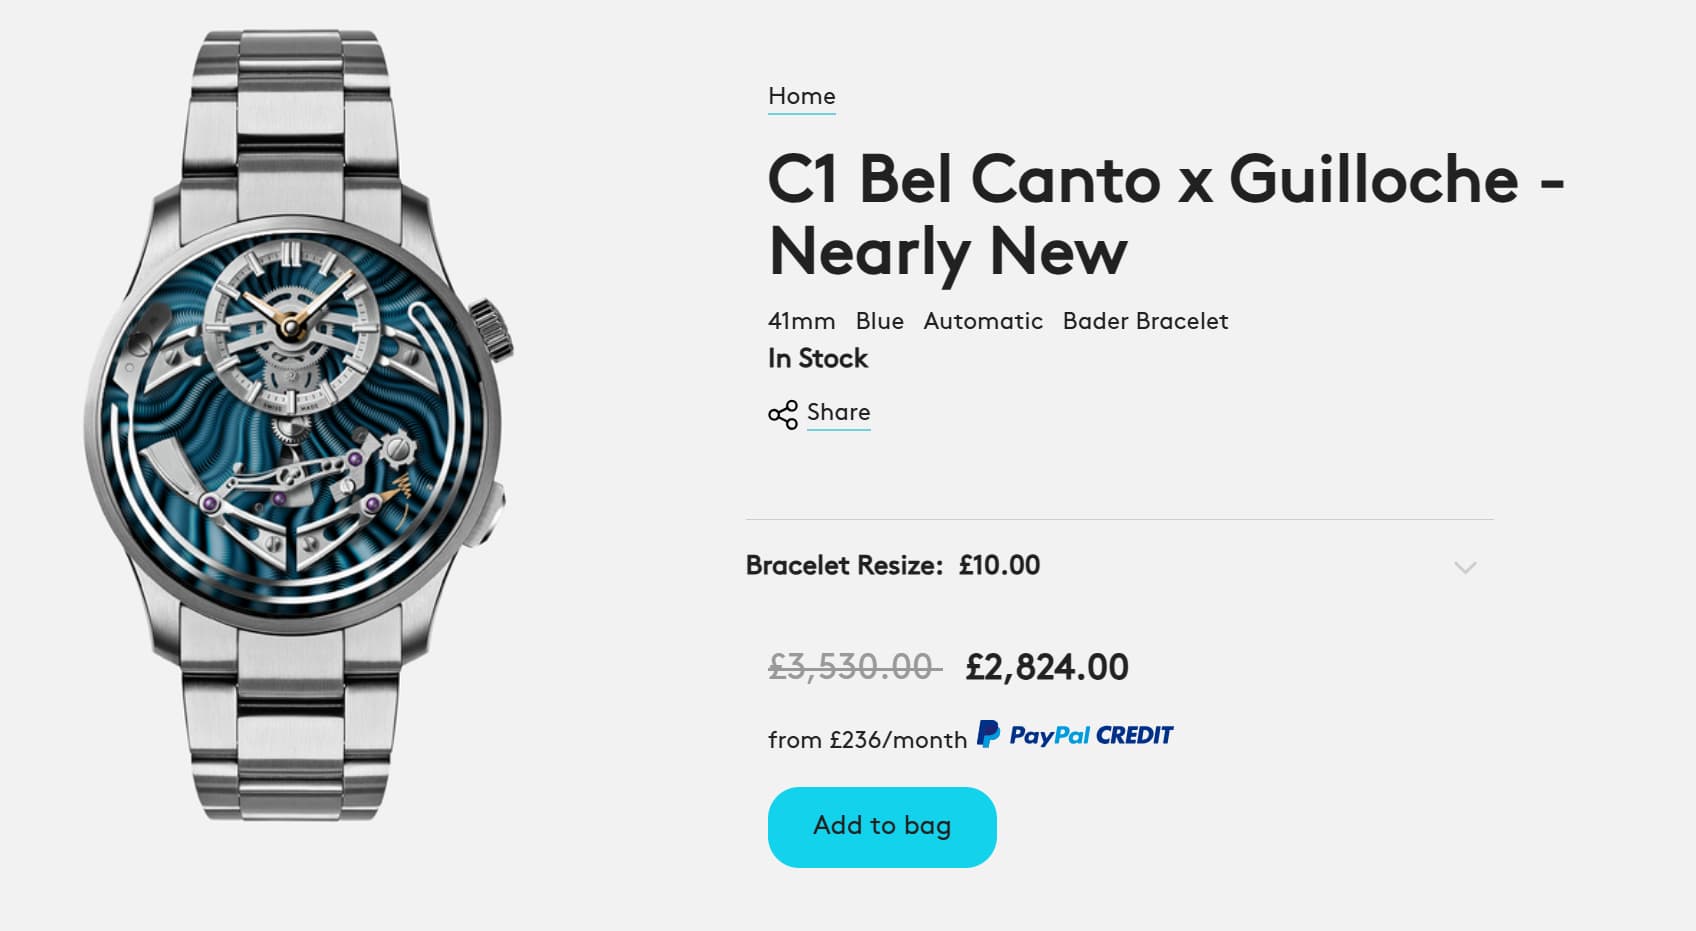Click the £2,824.00 sale price
The height and width of the screenshot is (931, 1696).
pos(1046,667)
